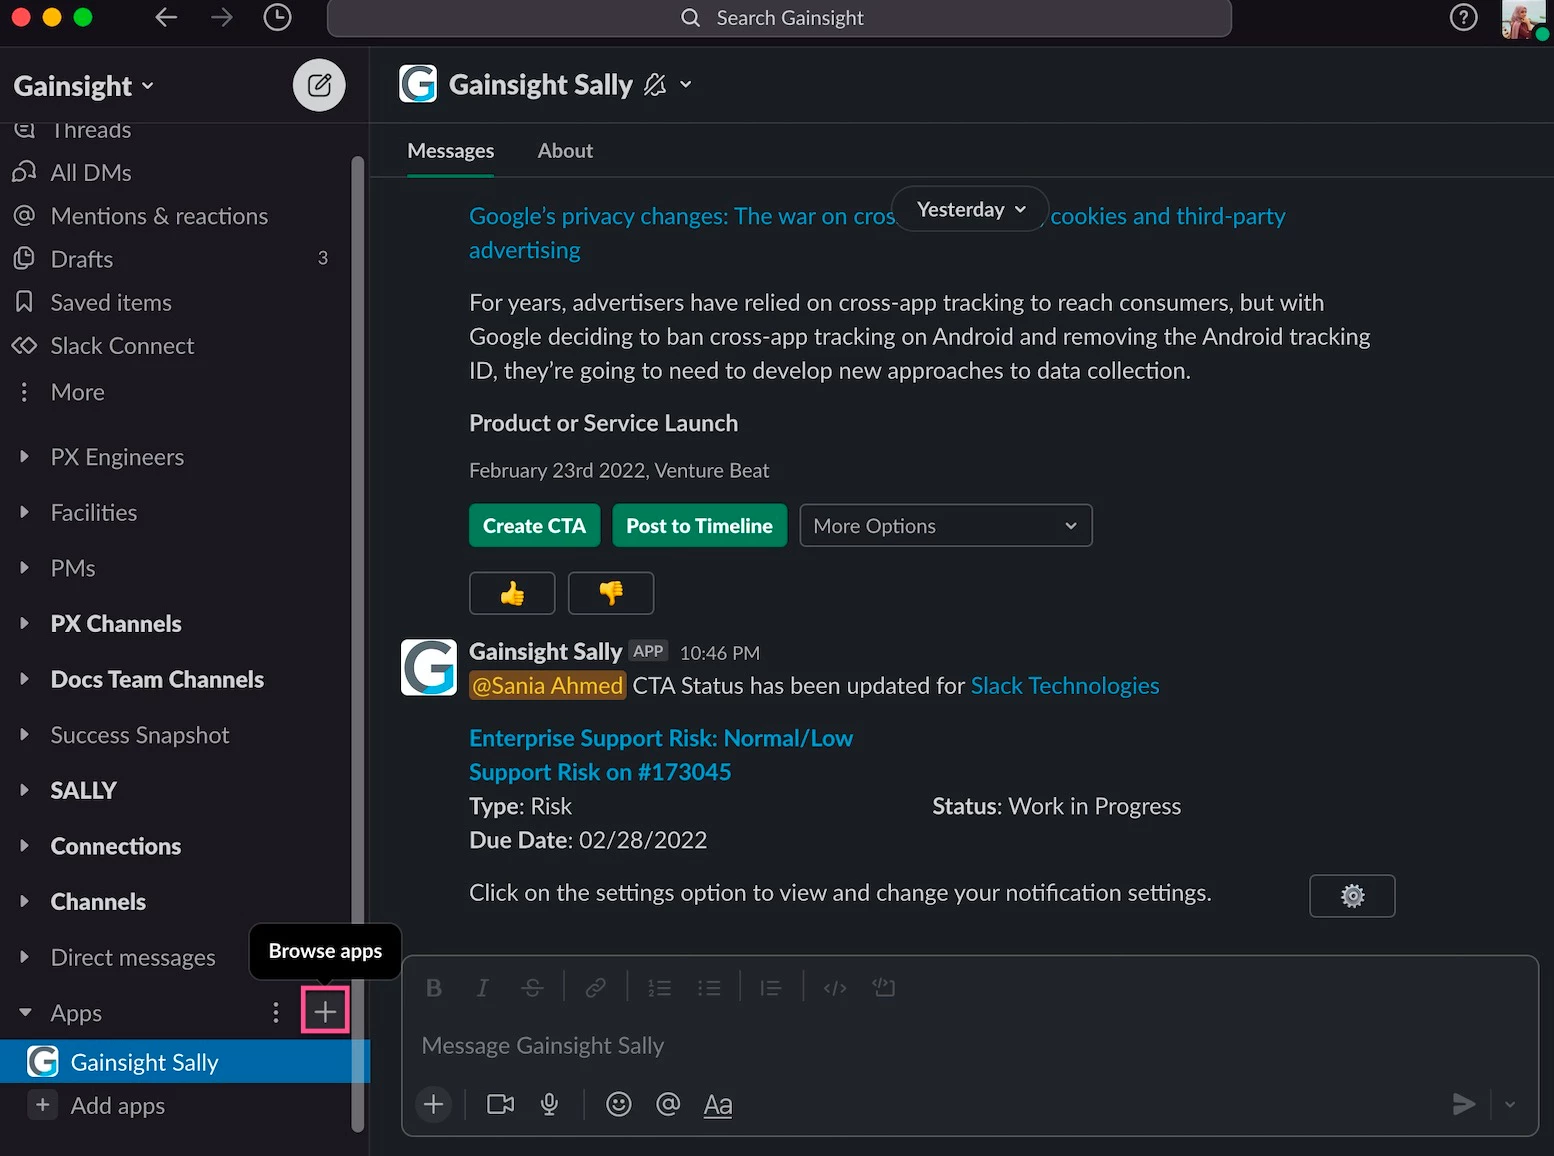
Task: Switch to the Messages tab
Action: [x=450, y=151]
